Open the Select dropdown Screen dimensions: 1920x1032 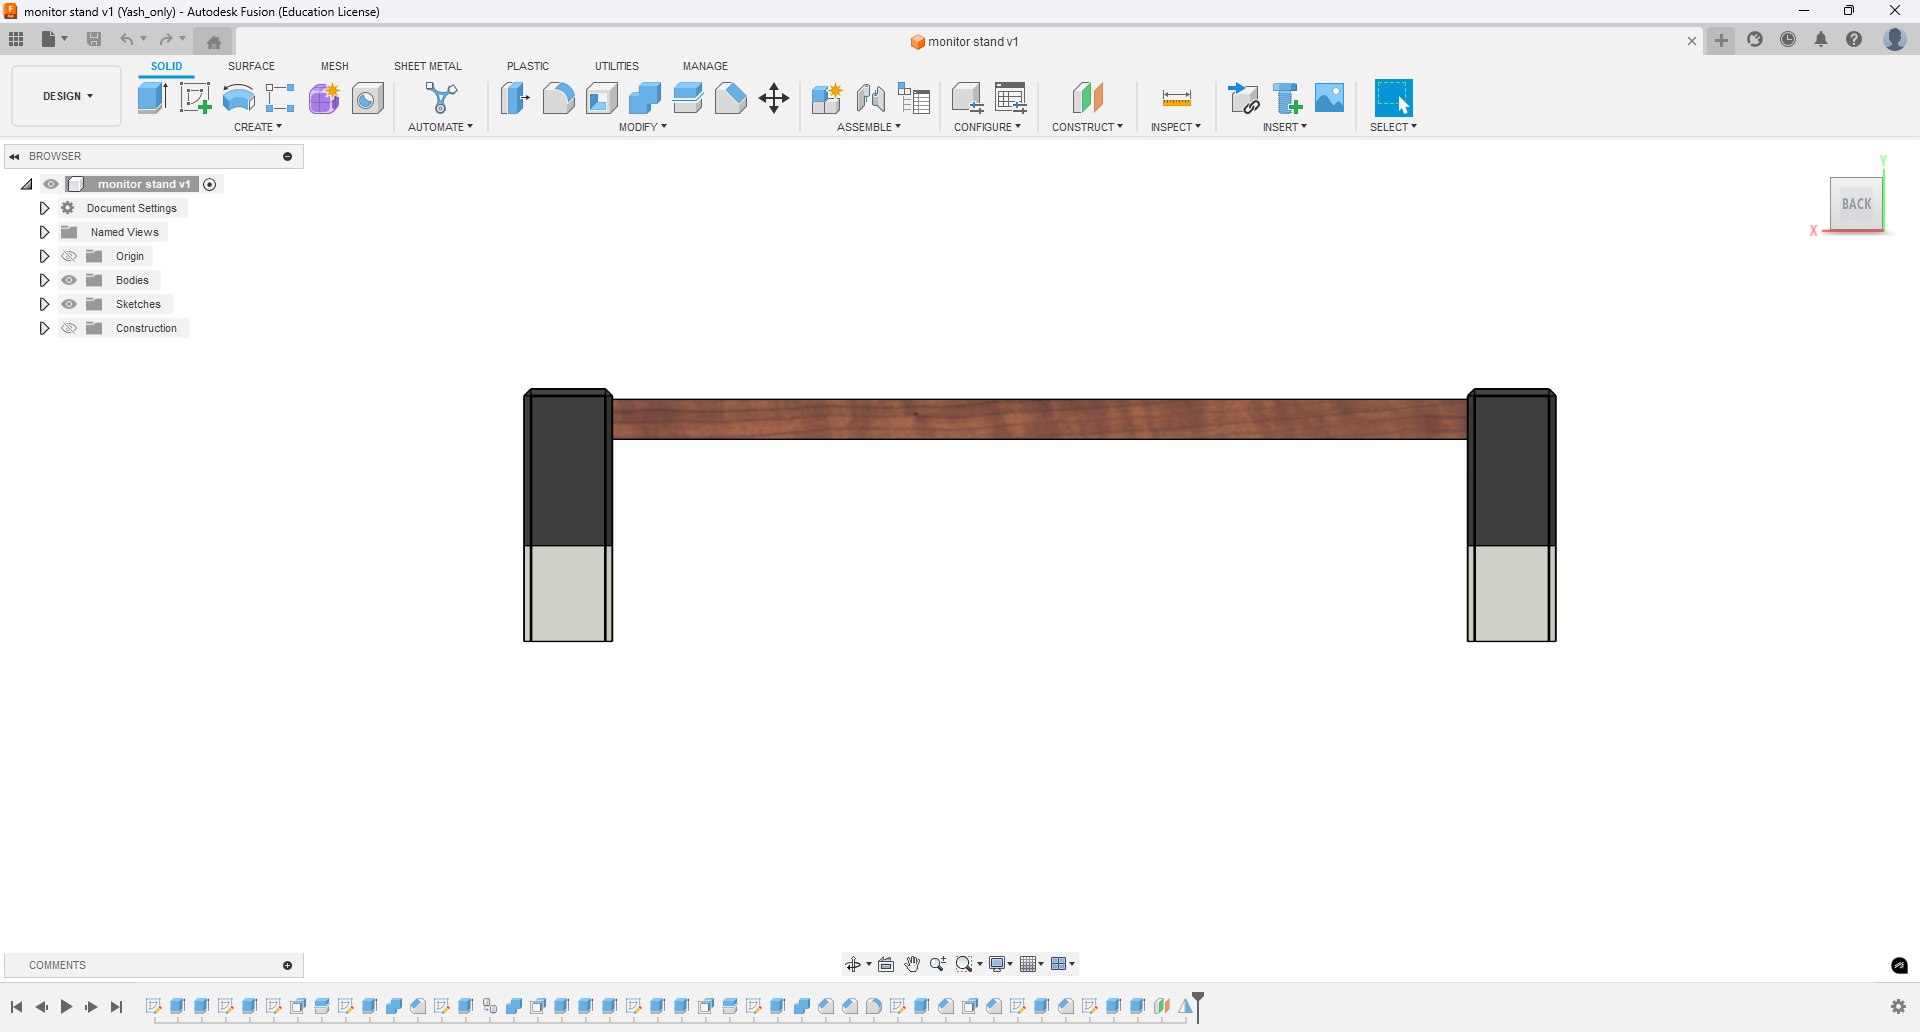point(1394,127)
